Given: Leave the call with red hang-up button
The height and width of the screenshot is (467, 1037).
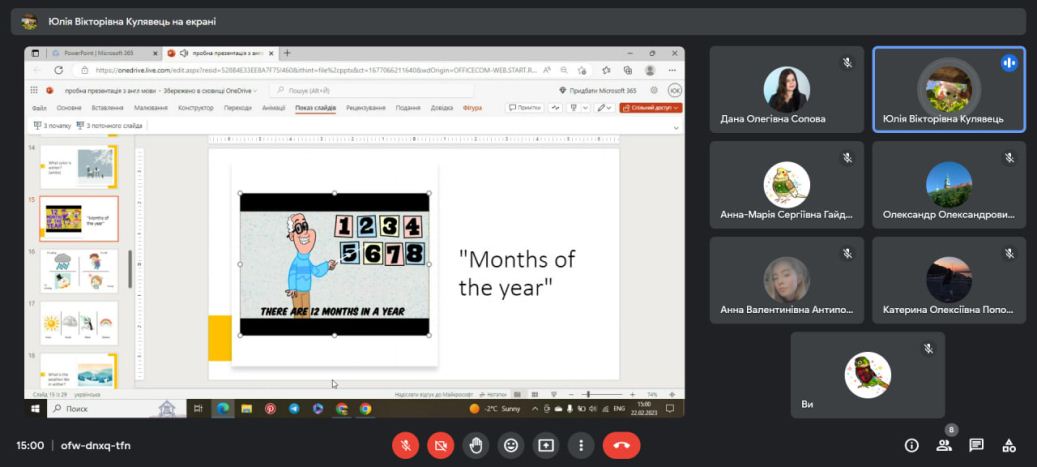Looking at the screenshot, I should (x=622, y=446).
